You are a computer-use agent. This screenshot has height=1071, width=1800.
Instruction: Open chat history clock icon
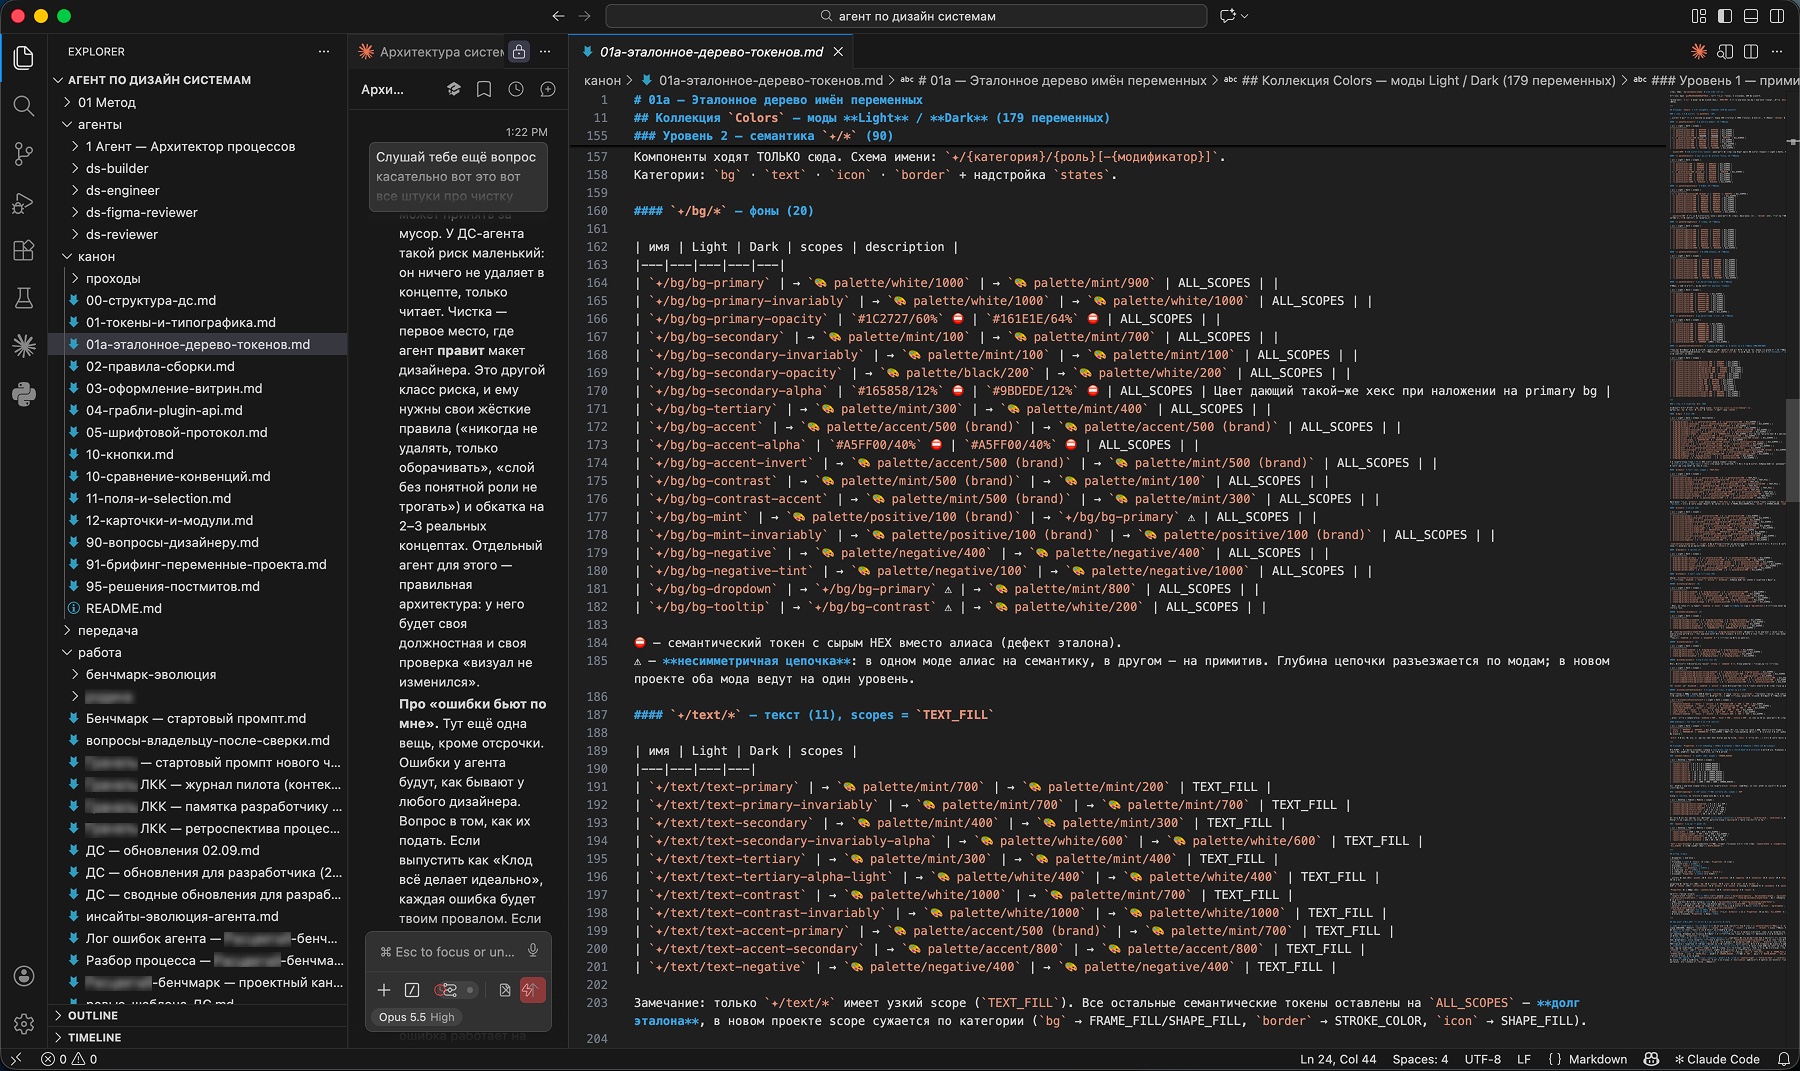516,89
